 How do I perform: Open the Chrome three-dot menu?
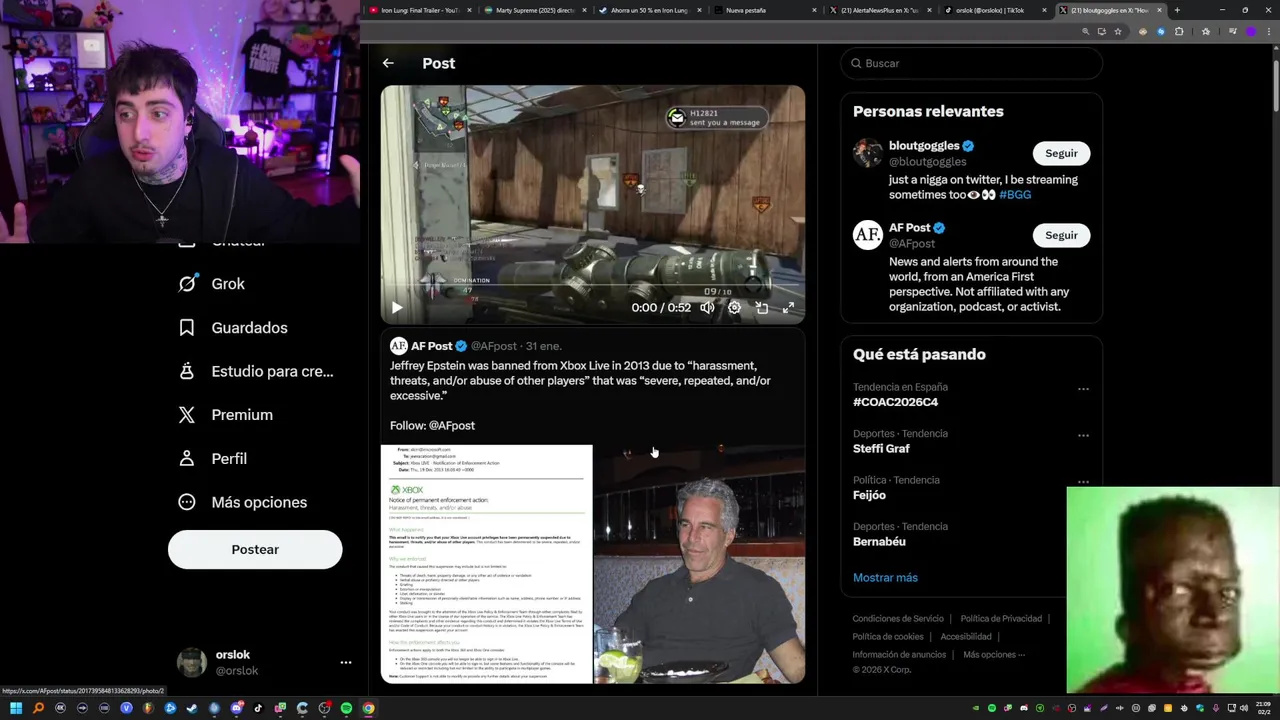(x=1268, y=32)
